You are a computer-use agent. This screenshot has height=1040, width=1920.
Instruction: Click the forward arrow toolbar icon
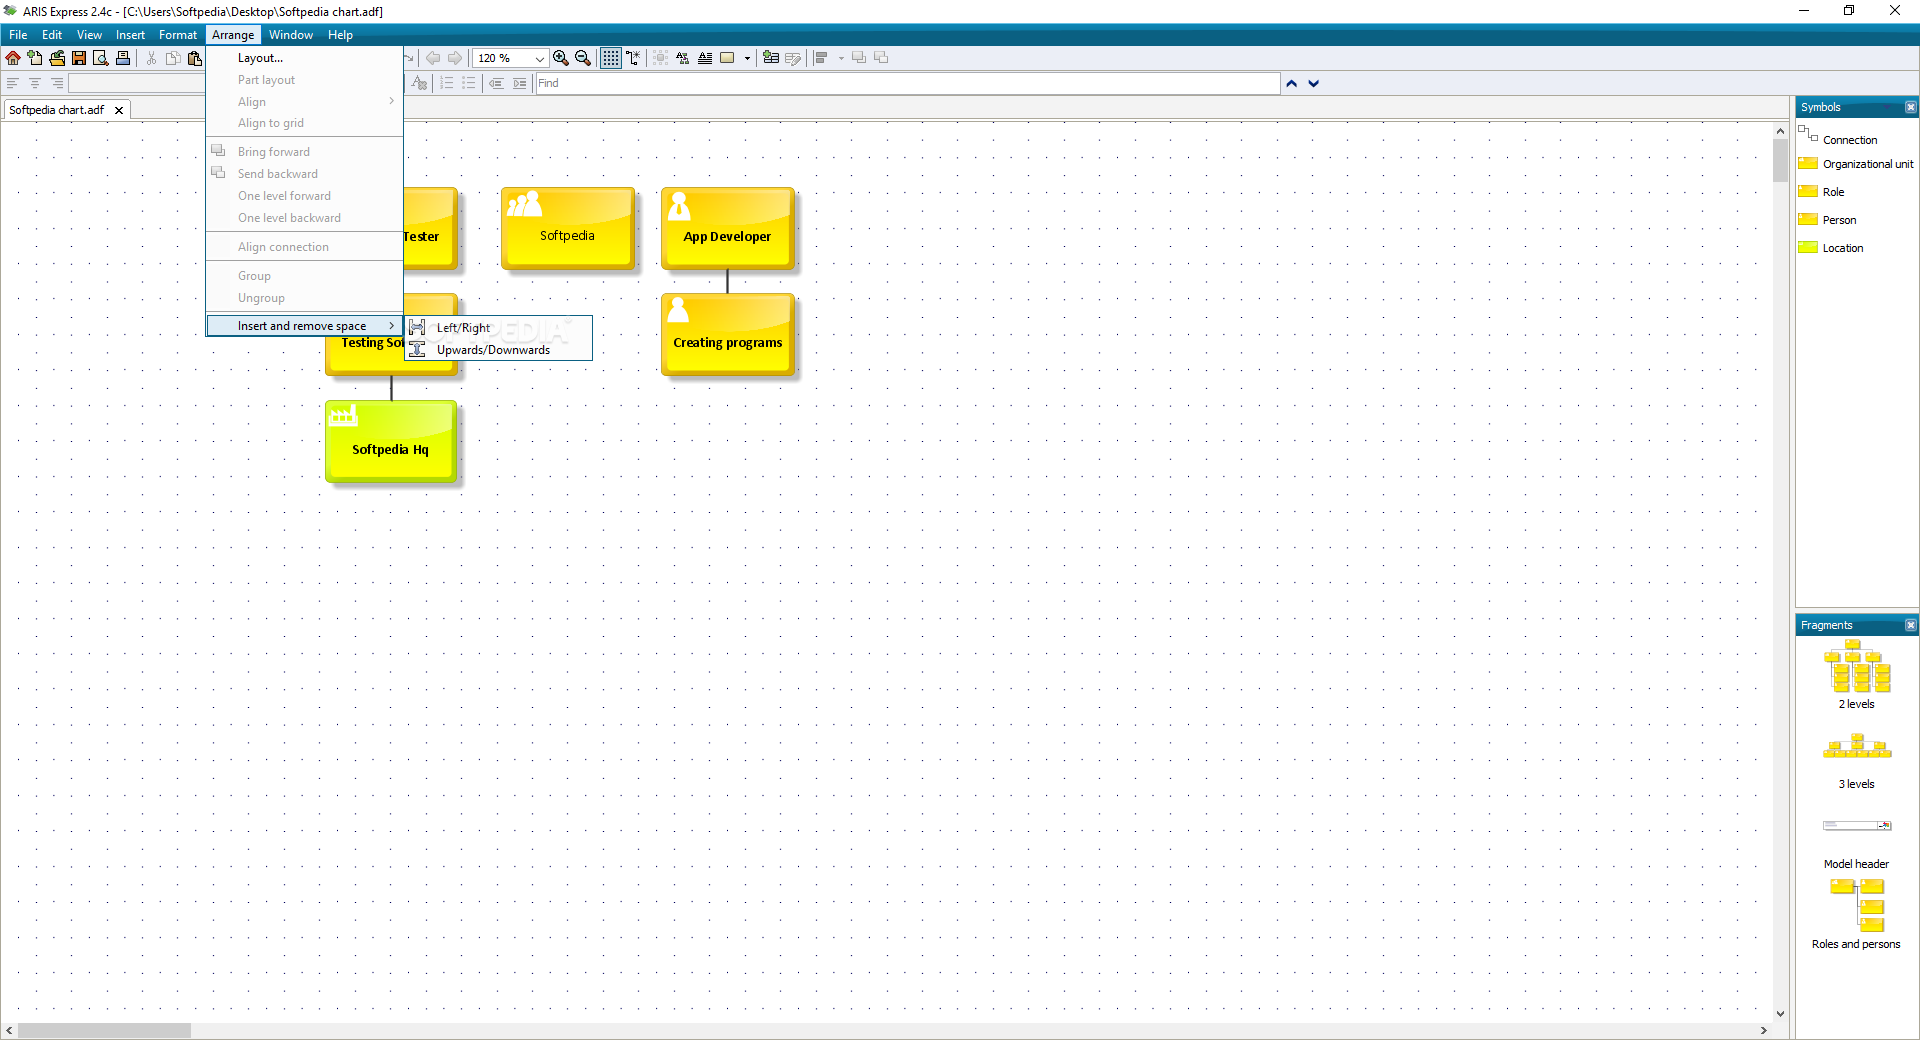455,58
